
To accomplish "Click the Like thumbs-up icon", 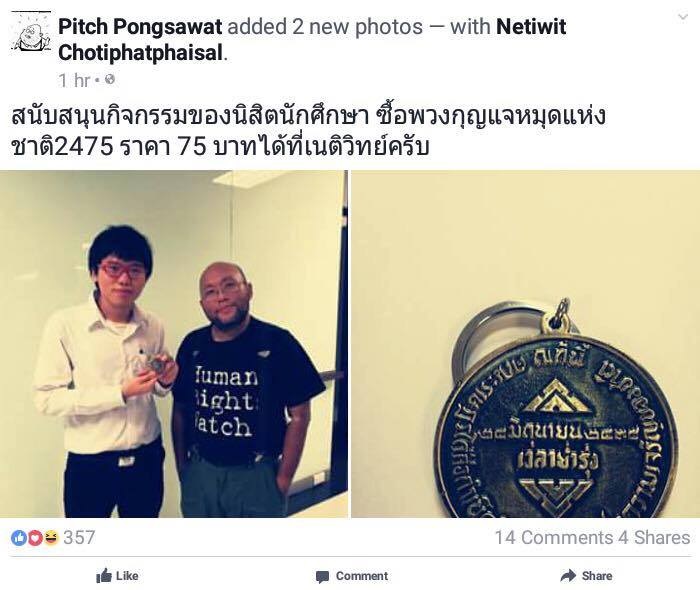I will click(104, 576).
